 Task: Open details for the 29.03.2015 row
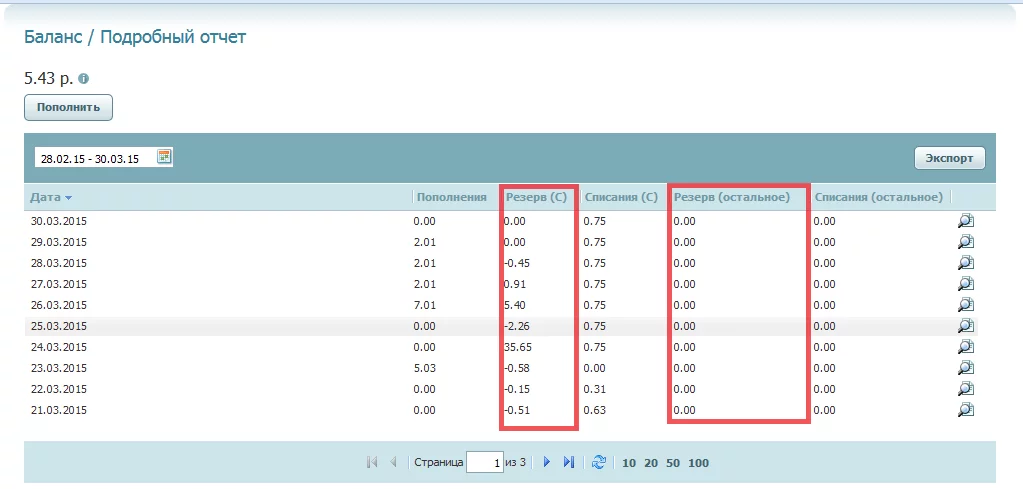pos(966,242)
